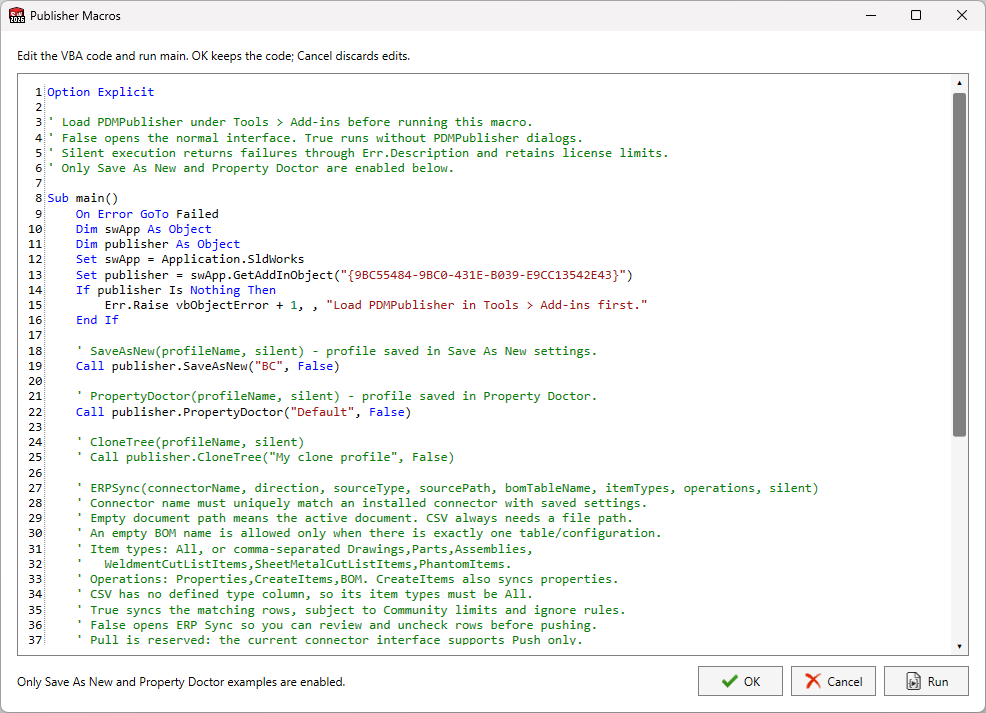Click the Cancel button with red X
The image size is (986, 713).
click(x=833, y=681)
